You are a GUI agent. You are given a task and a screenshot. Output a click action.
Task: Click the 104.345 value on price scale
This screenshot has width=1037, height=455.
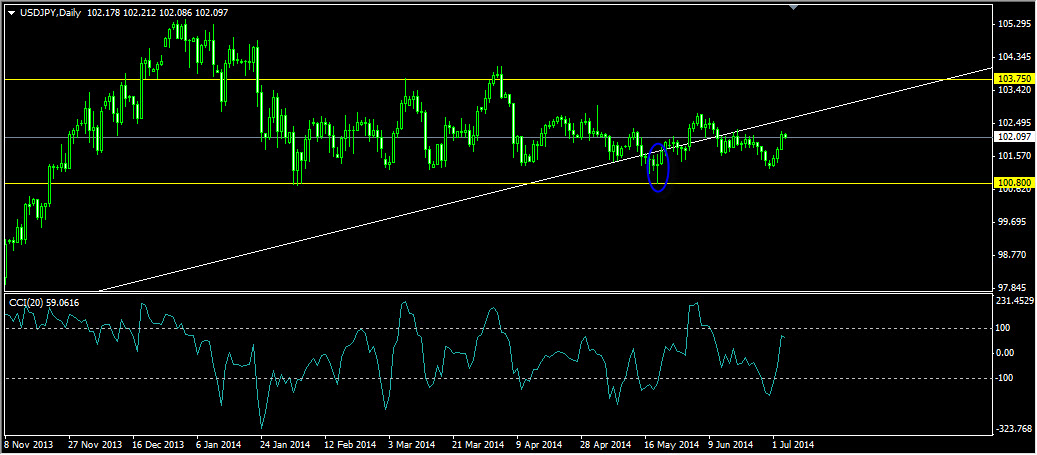[1014, 57]
